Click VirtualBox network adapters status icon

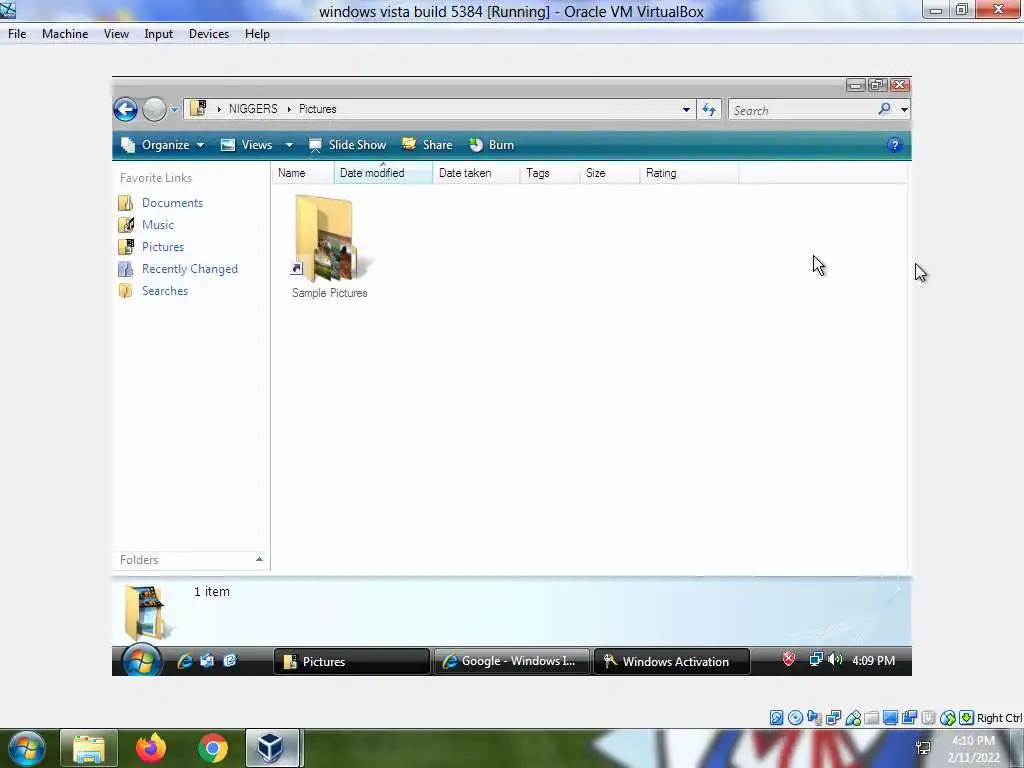(833, 718)
